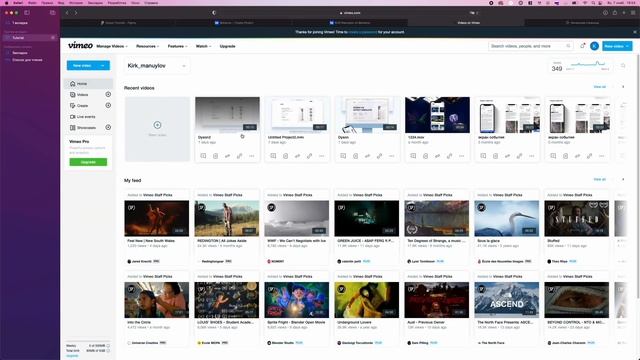
Task: Click plus icon next to Create
Action: [x=108, y=105]
